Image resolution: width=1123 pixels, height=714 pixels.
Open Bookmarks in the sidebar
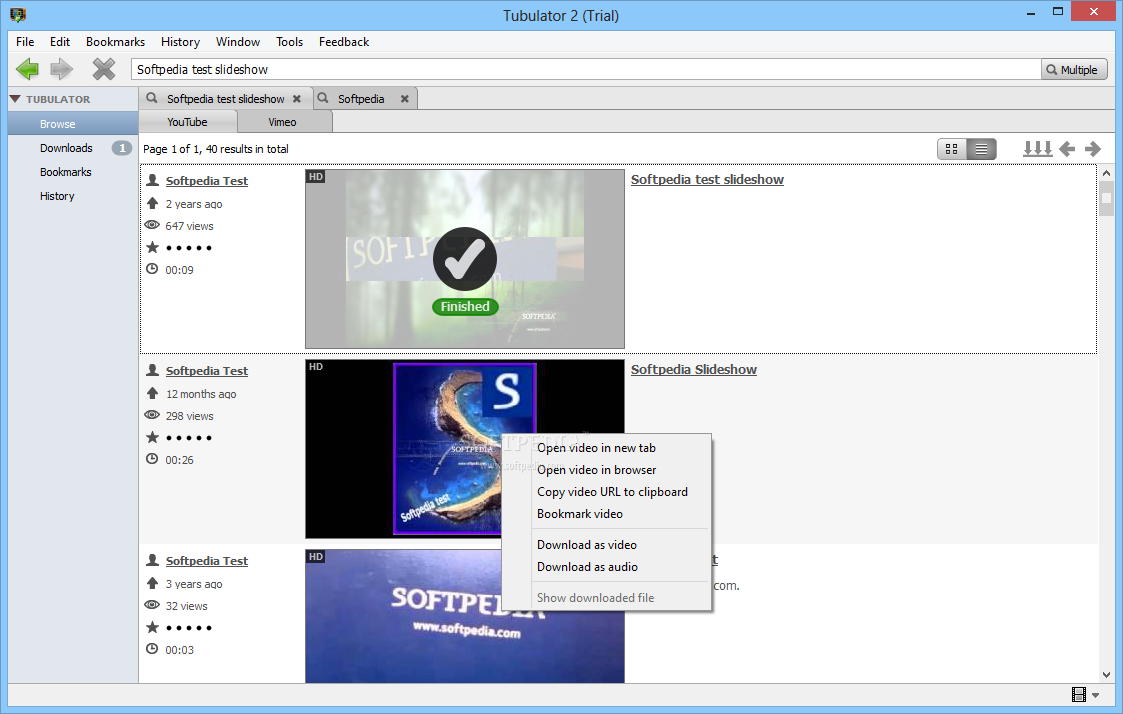click(66, 172)
